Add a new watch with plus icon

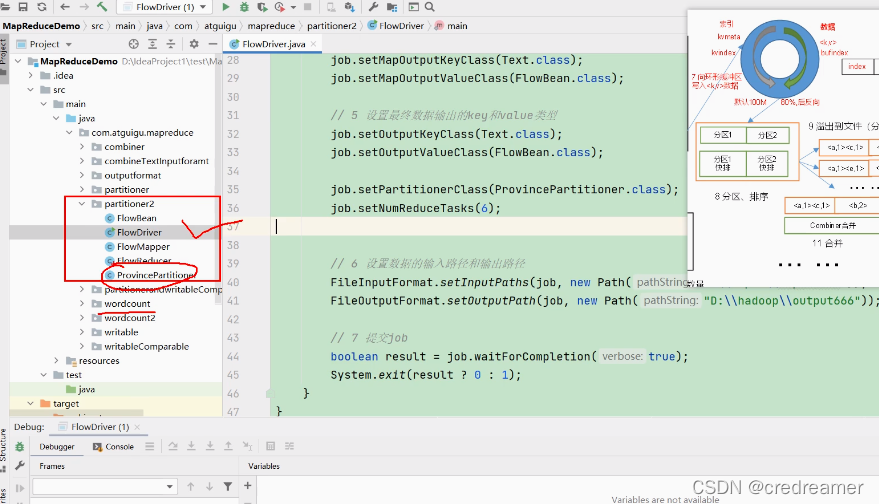click(248, 485)
